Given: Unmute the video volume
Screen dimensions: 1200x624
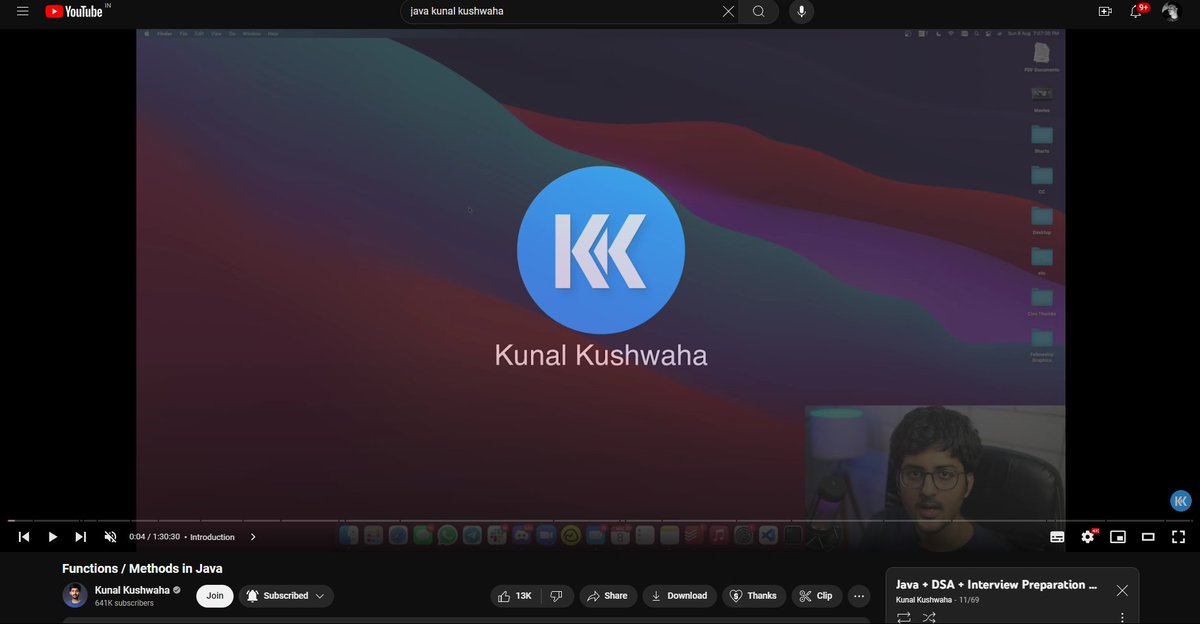Looking at the screenshot, I should click(x=110, y=537).
